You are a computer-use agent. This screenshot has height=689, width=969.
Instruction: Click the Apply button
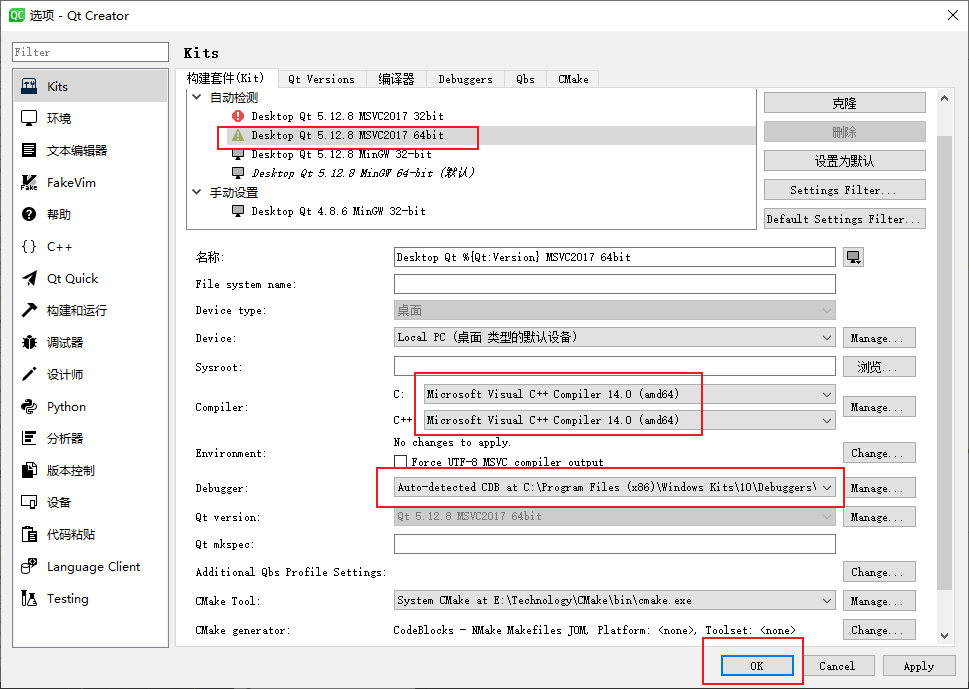click(x=918, y=666)
